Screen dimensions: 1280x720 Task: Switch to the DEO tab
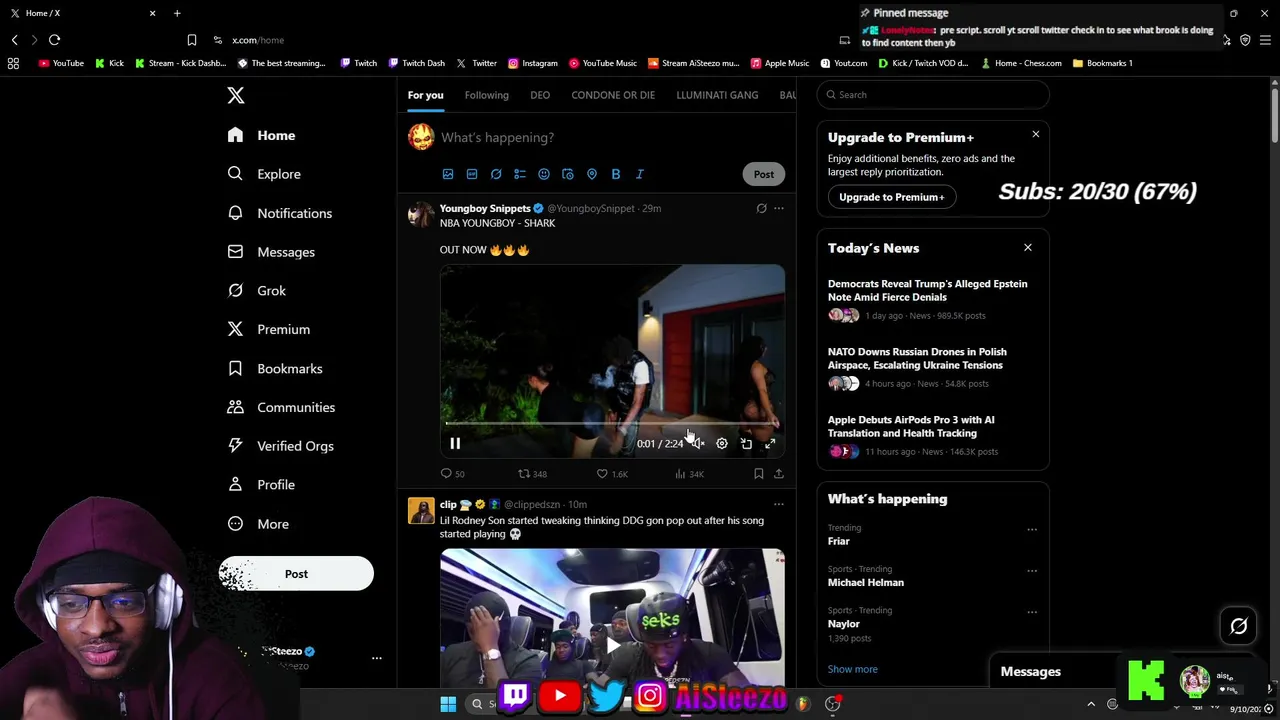tap(540, 95)
